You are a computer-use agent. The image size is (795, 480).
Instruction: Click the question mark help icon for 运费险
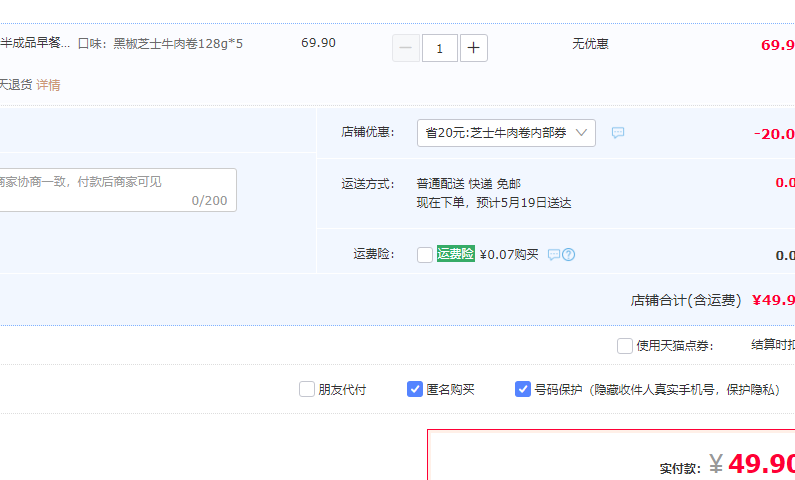[x=569, y=254]
